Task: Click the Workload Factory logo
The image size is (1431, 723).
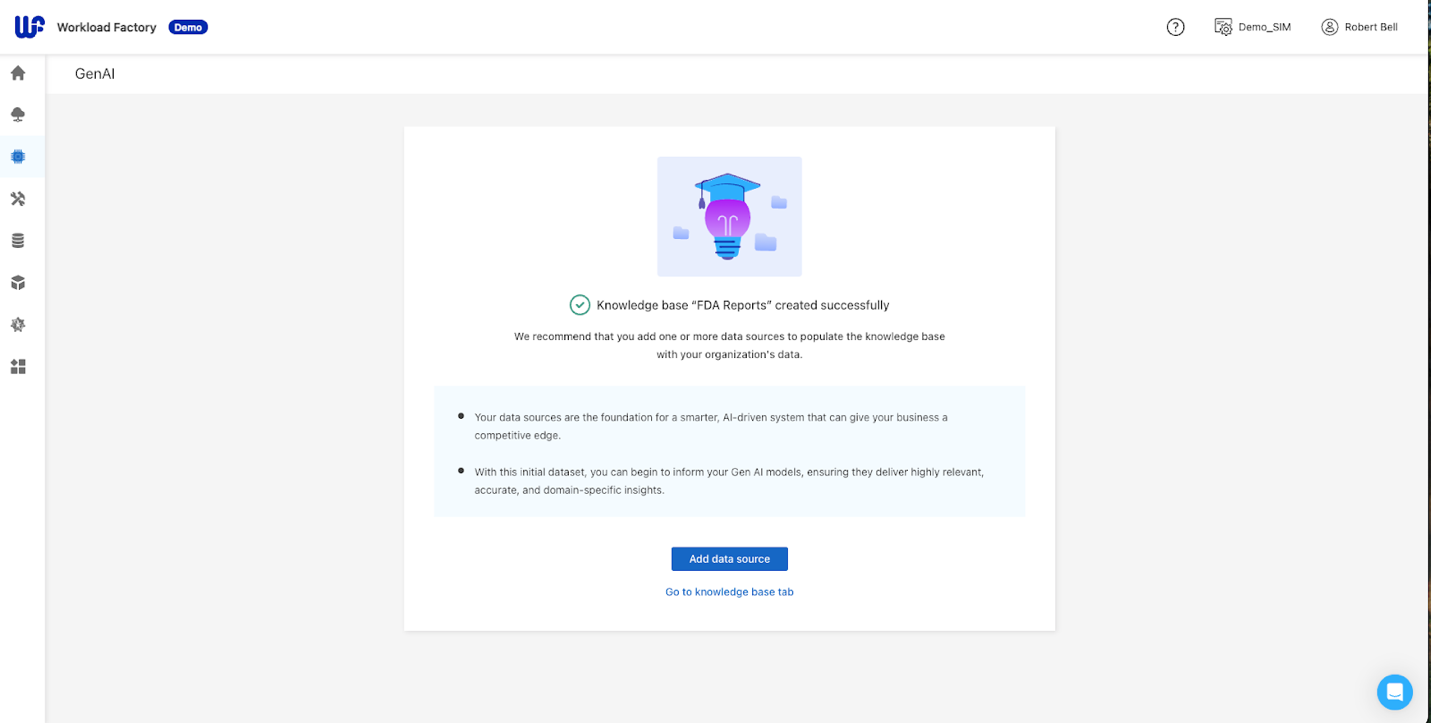Action: pos(29,27)
